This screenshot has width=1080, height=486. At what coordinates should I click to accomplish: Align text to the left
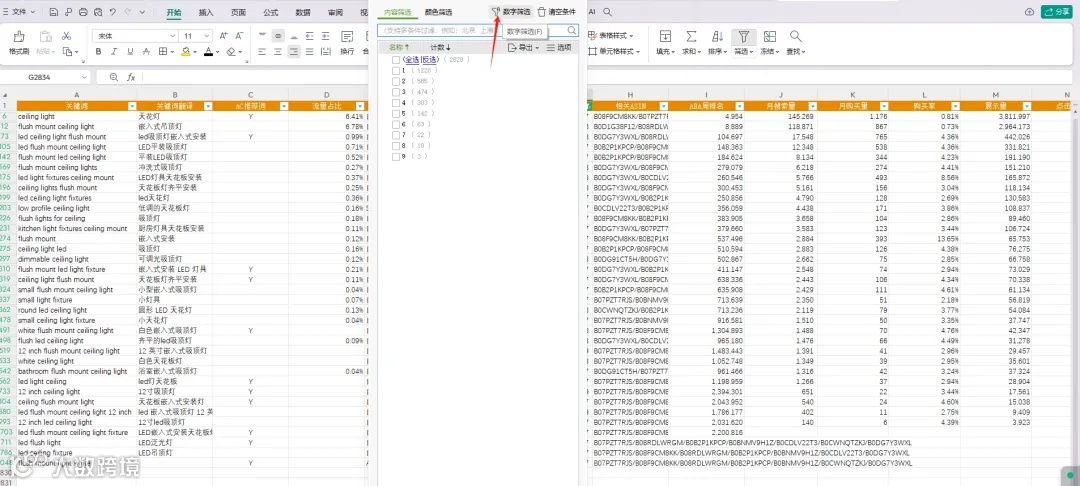(262, 52)
